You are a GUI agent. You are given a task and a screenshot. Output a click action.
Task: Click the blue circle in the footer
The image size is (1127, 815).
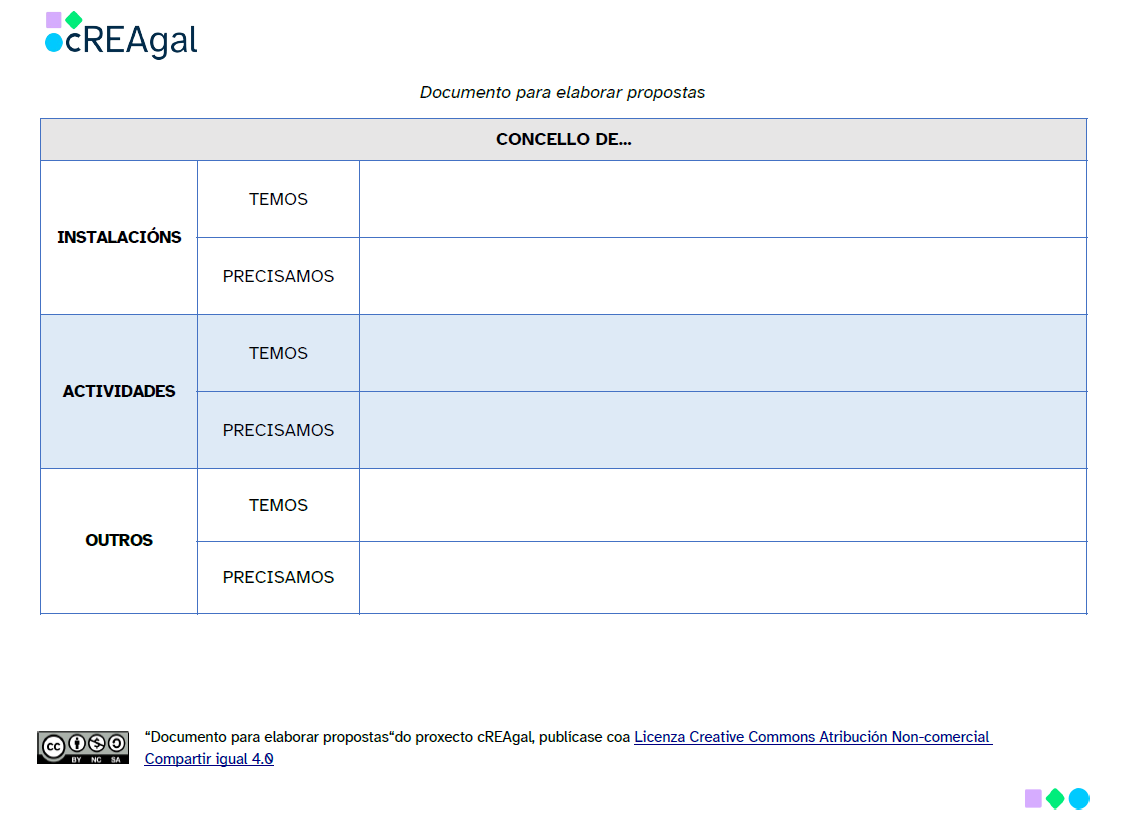point(1078,798)
